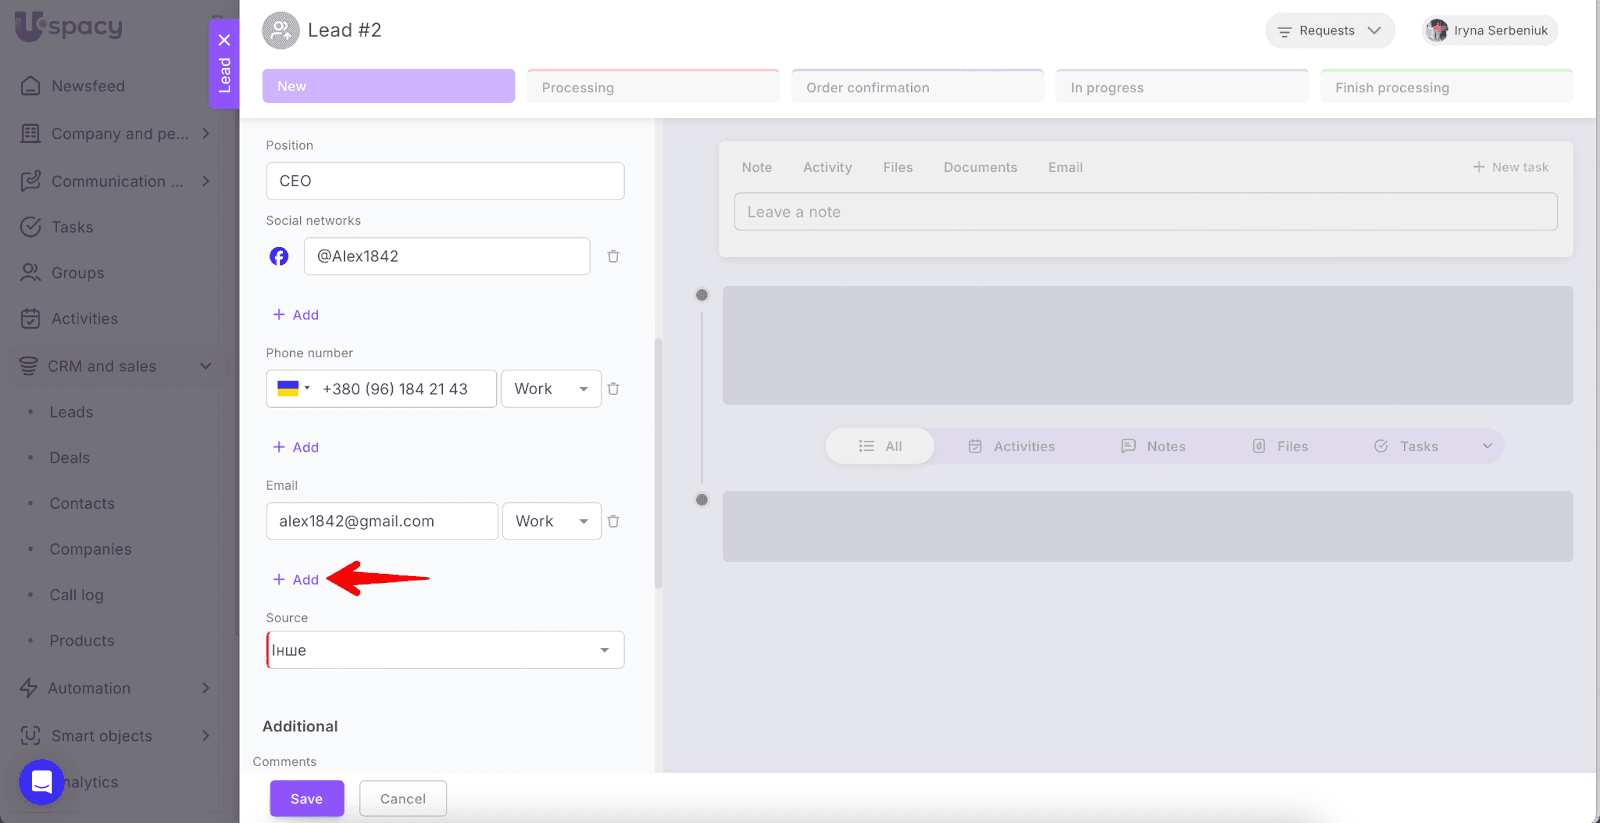The image size is (1600, 823).
Task: Add another email via Add link
Action: tap(296, 580)
